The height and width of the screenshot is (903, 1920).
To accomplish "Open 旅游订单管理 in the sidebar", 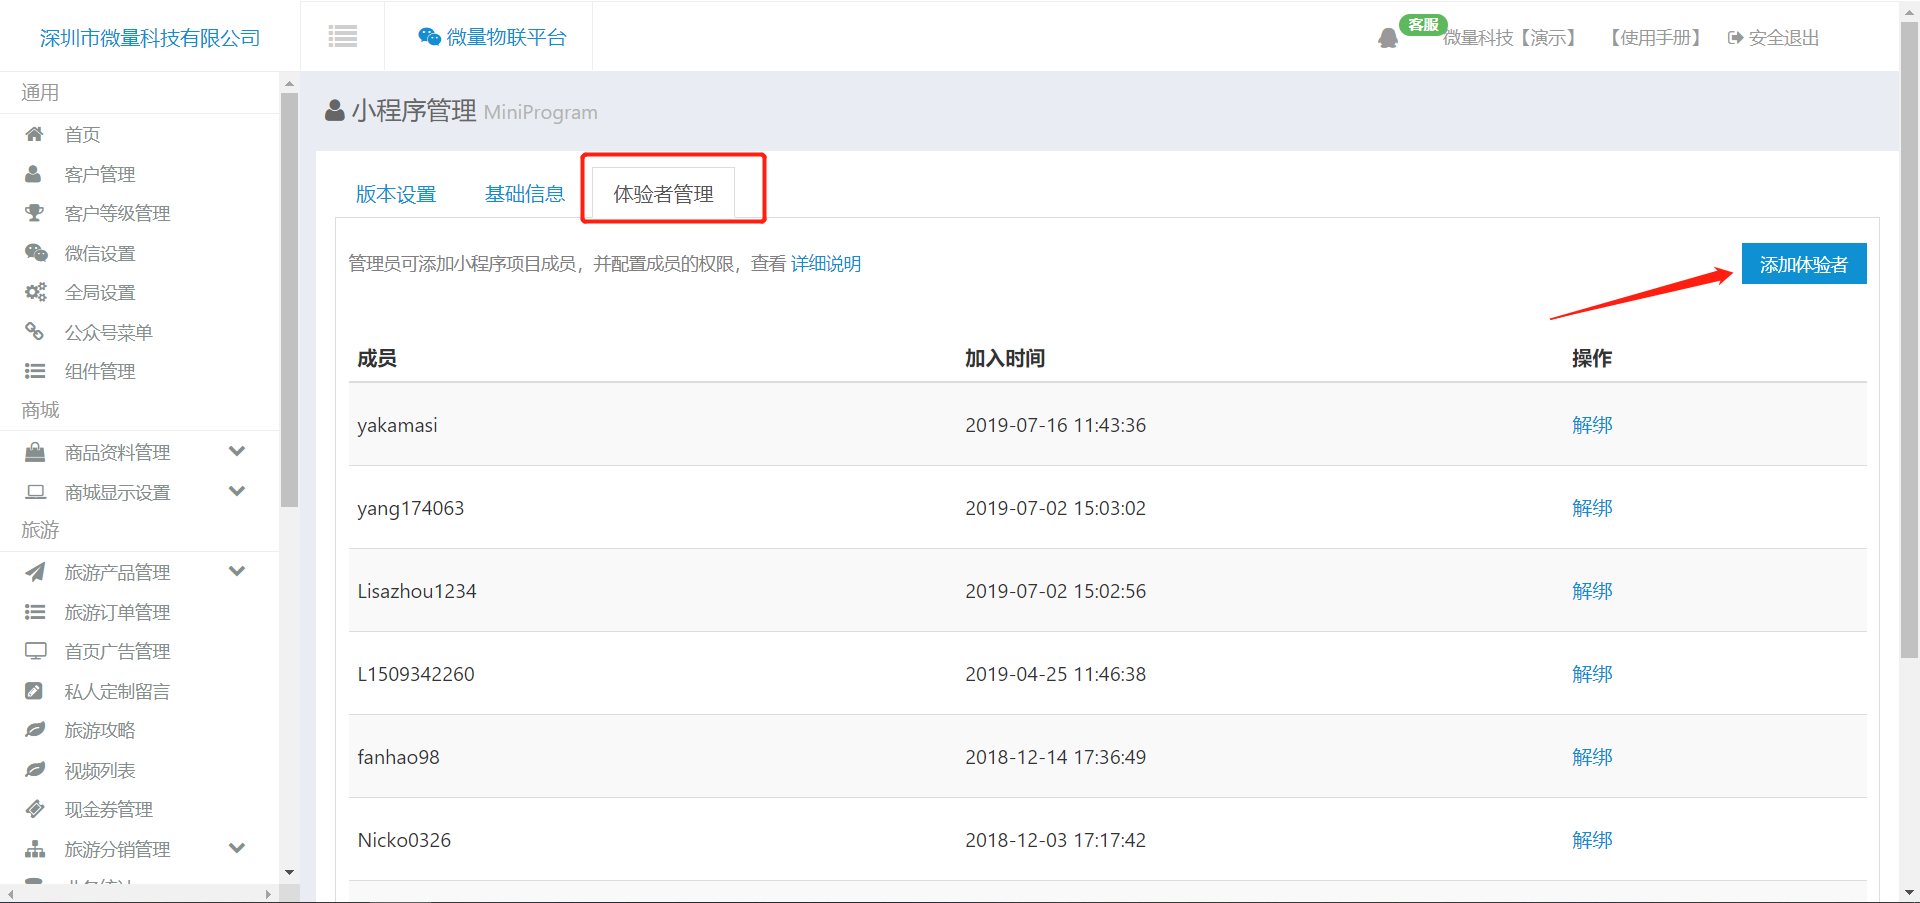I will pos(118,613).
